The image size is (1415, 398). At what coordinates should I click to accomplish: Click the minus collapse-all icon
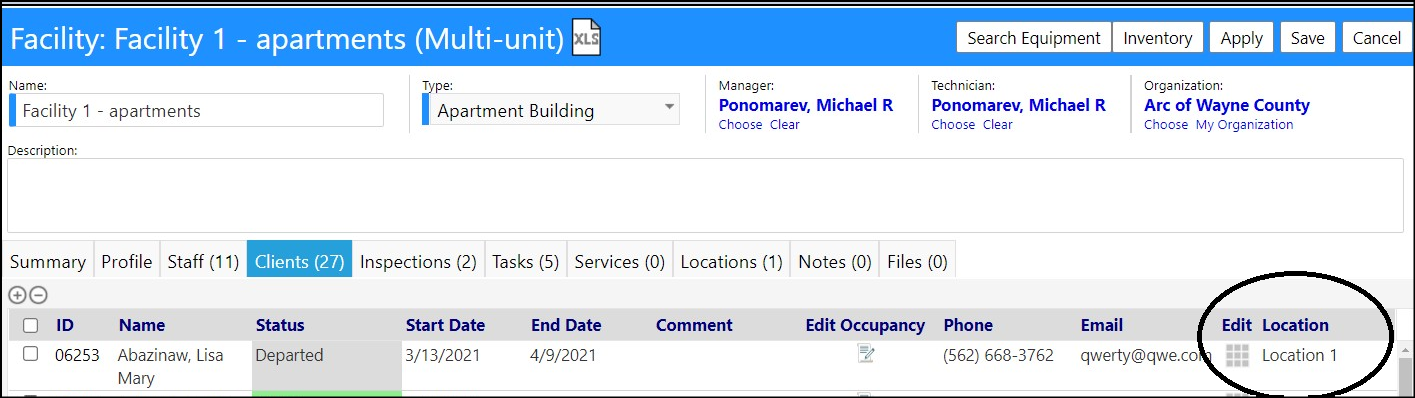tap(37, 295)
